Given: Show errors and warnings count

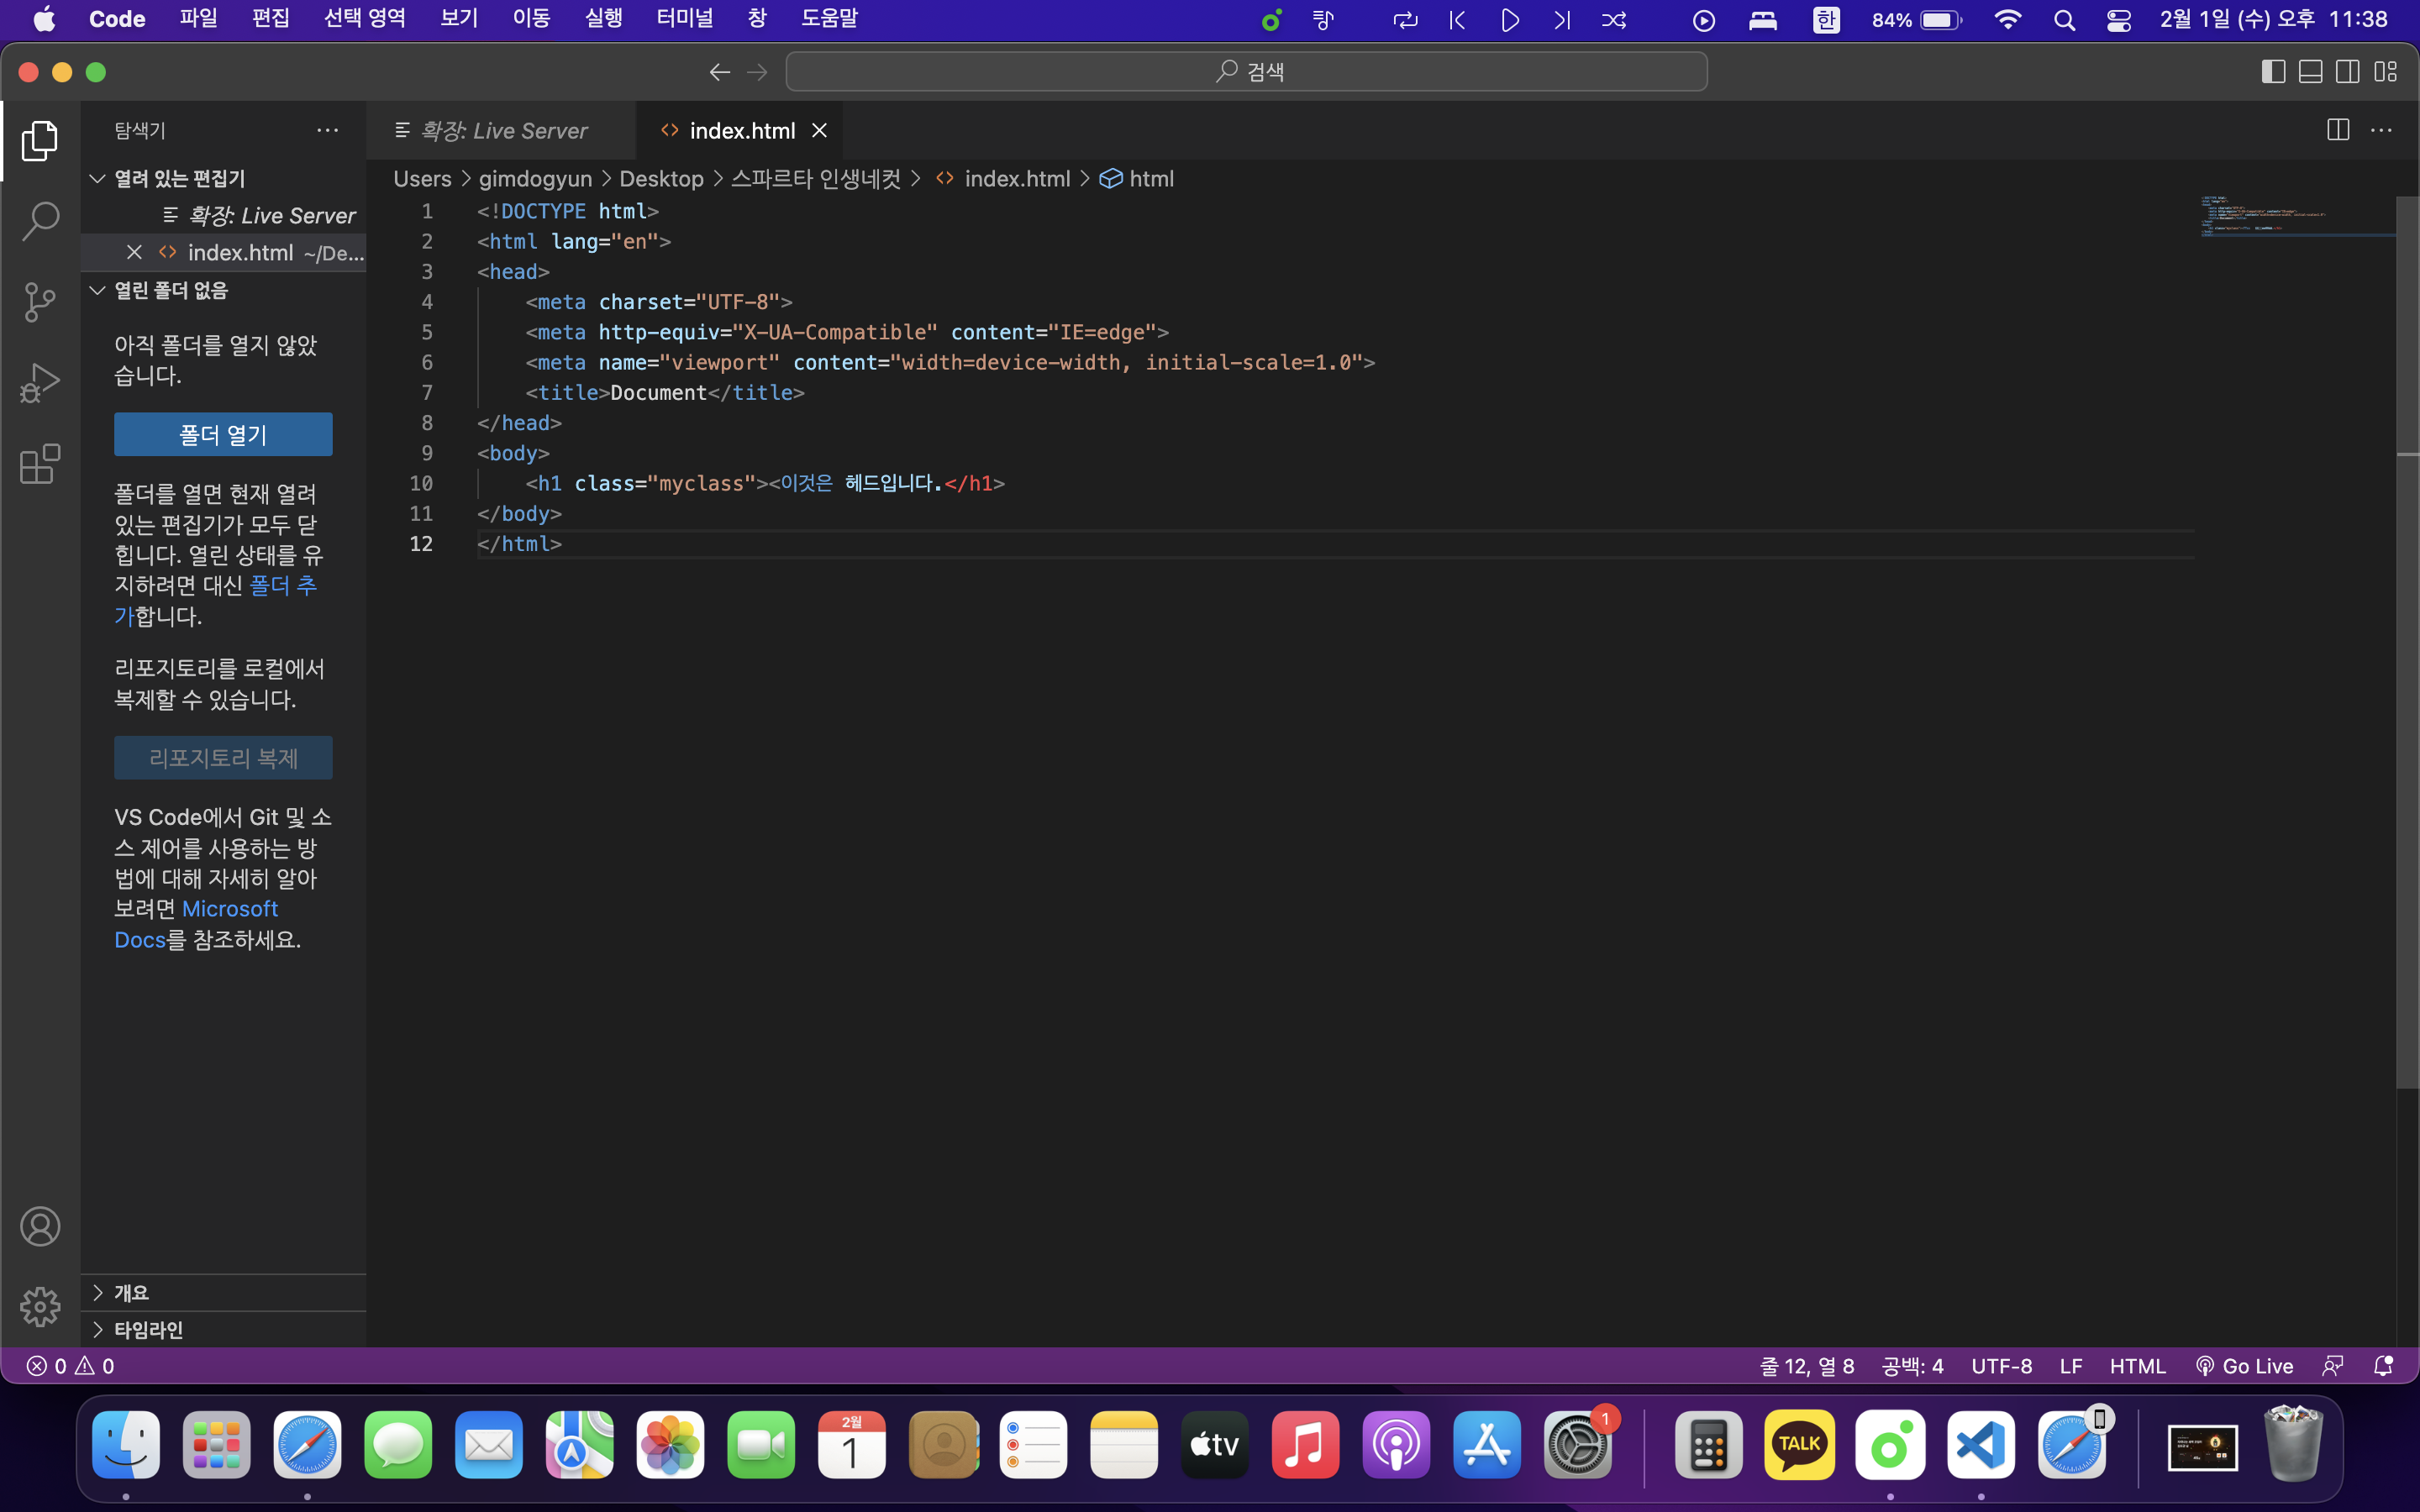Looking at the screenshot, I should pyautogui.click(x=70, y=1366).
